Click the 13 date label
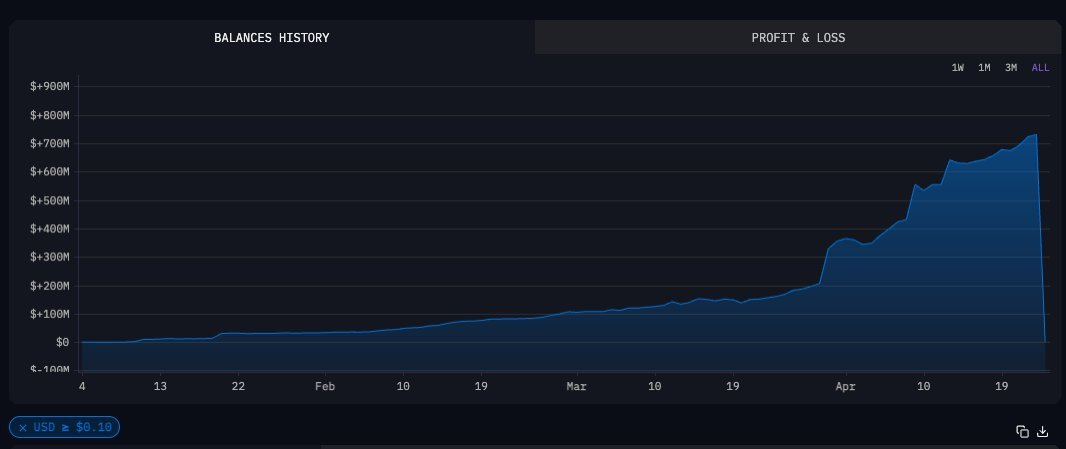The image size is (1066, 449). coord(160,386)
